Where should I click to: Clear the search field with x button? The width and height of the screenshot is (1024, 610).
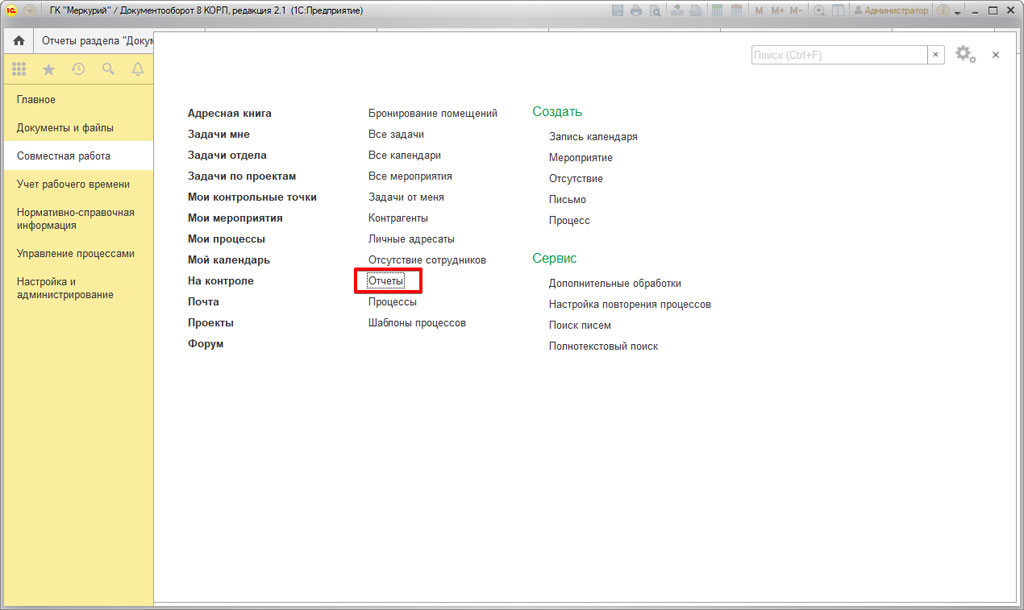coord(936,55)
